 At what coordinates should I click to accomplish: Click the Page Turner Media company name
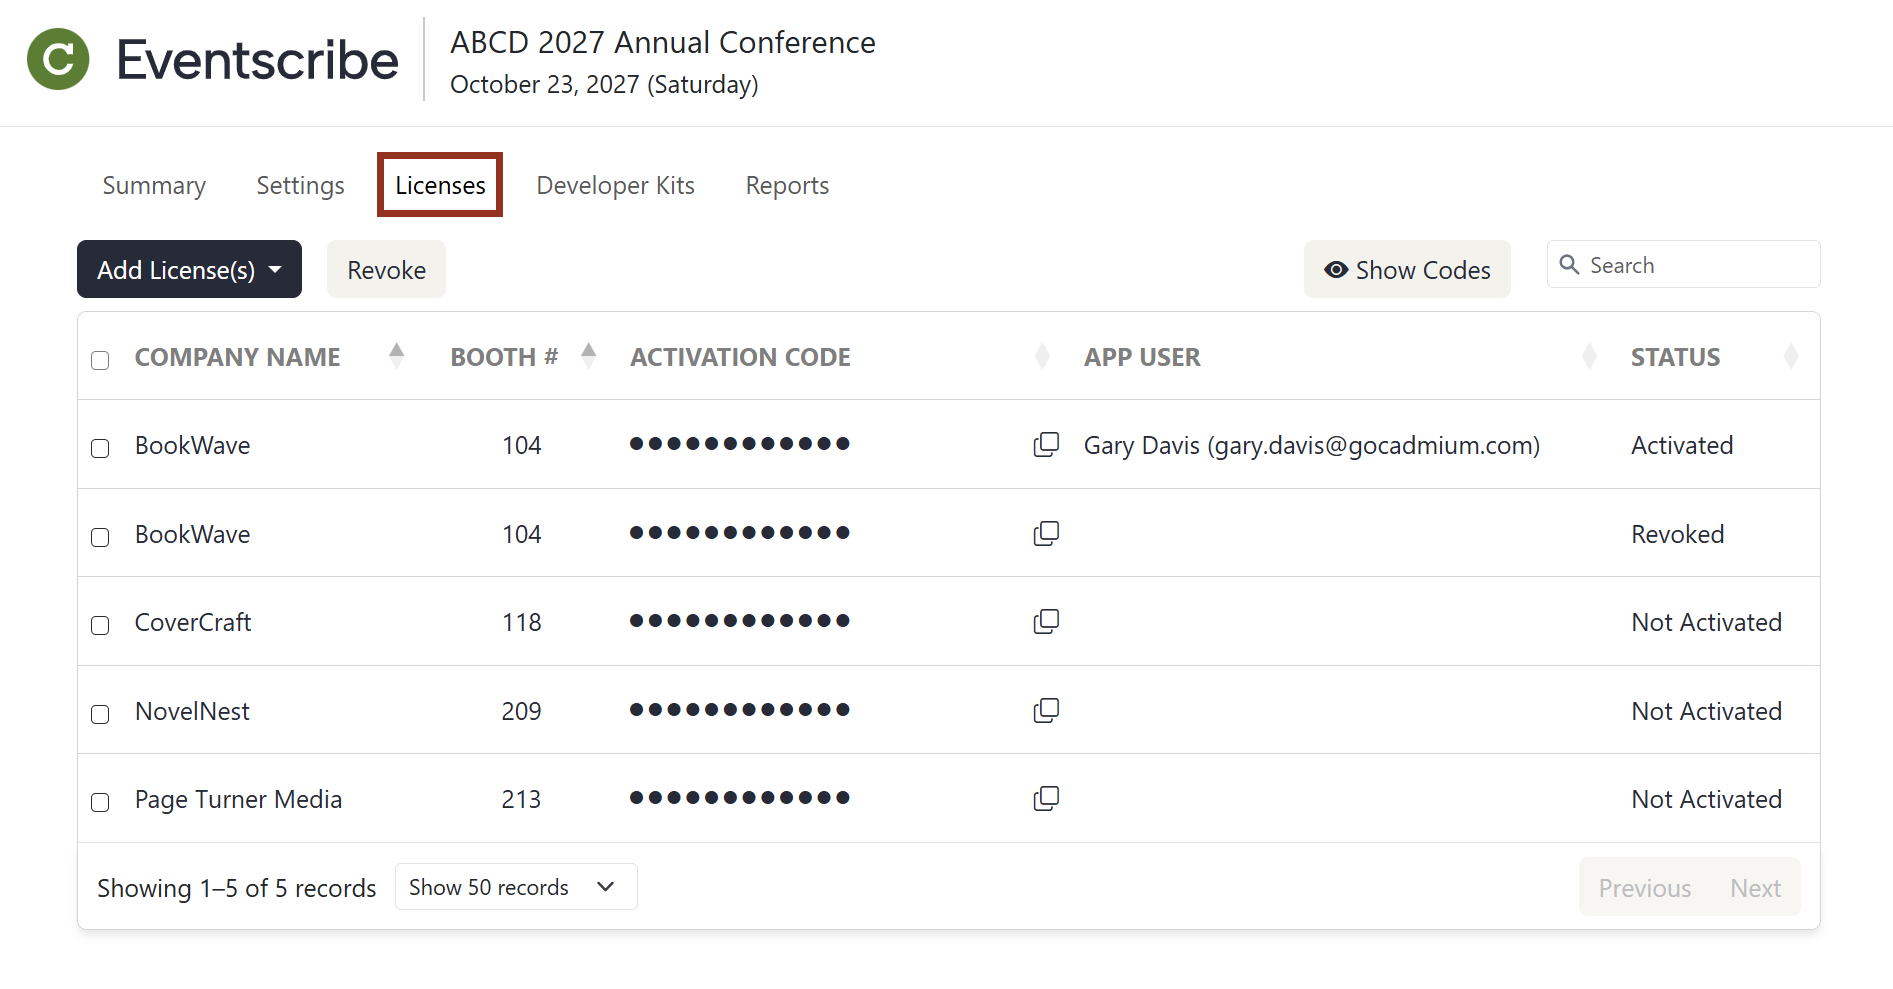(x=238, y=799)
